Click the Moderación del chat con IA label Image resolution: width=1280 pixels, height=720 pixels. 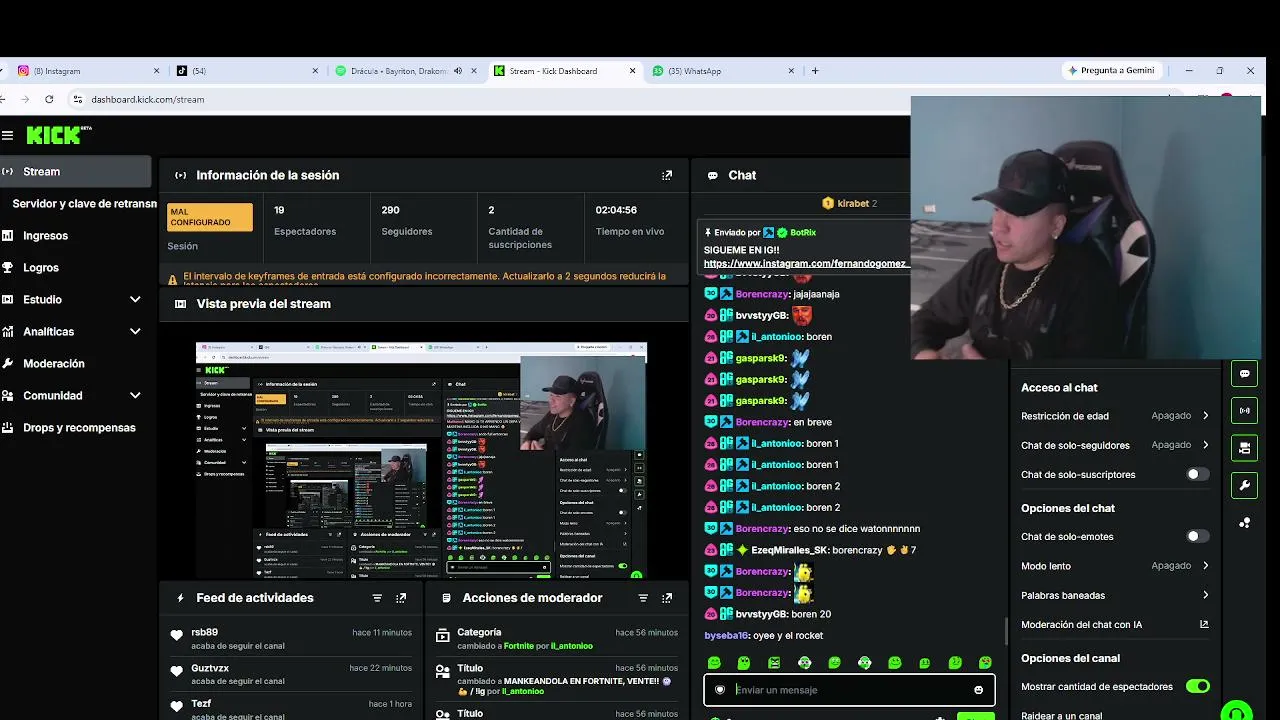[x=1081, y=625]
